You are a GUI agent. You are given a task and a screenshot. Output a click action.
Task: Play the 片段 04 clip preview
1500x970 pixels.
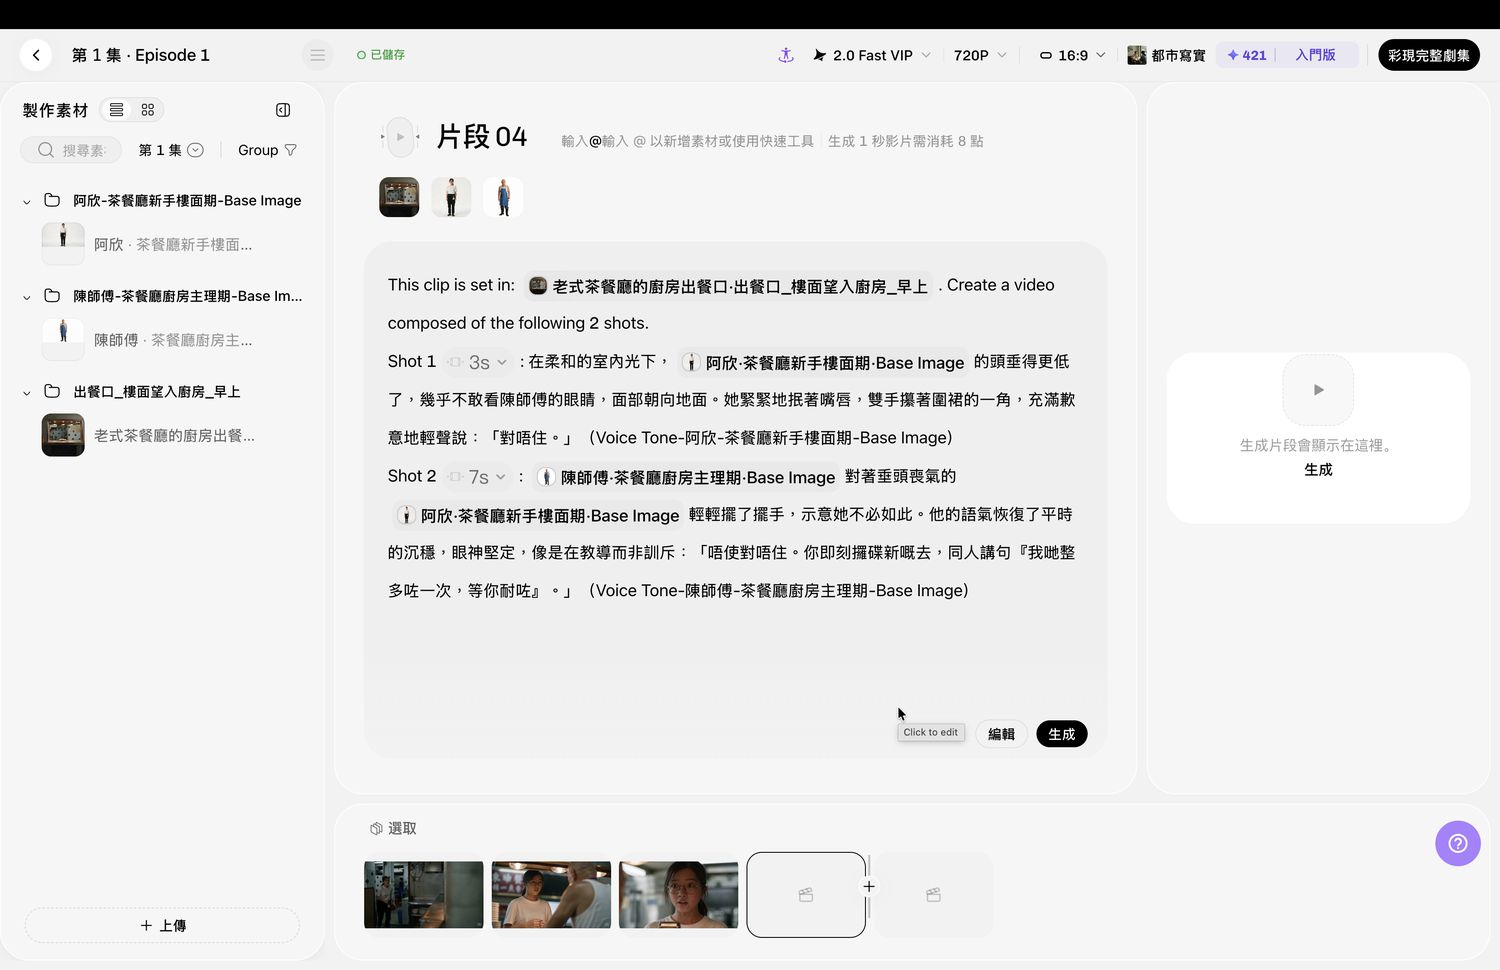point(400,137)
